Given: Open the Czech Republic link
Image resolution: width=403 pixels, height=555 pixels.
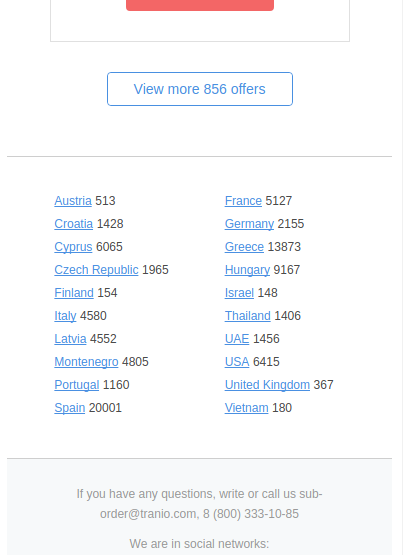Looking at the screenshot, I should 96,270.
